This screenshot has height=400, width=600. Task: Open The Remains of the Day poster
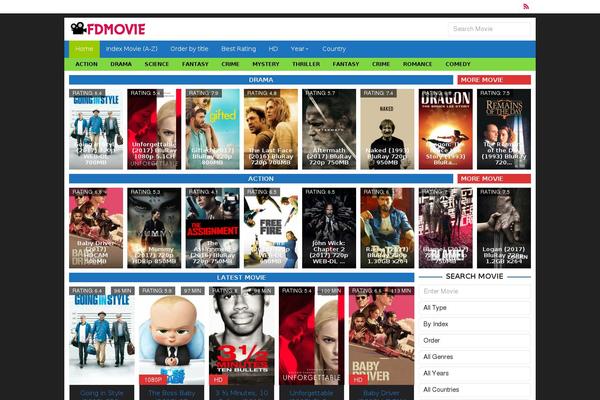[504, 129]
